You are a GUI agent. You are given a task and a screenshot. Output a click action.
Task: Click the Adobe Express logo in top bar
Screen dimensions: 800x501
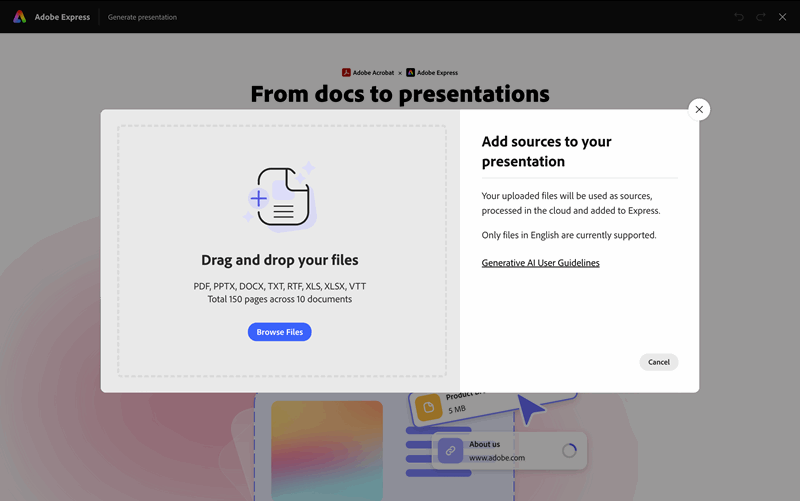click(19, 17)
